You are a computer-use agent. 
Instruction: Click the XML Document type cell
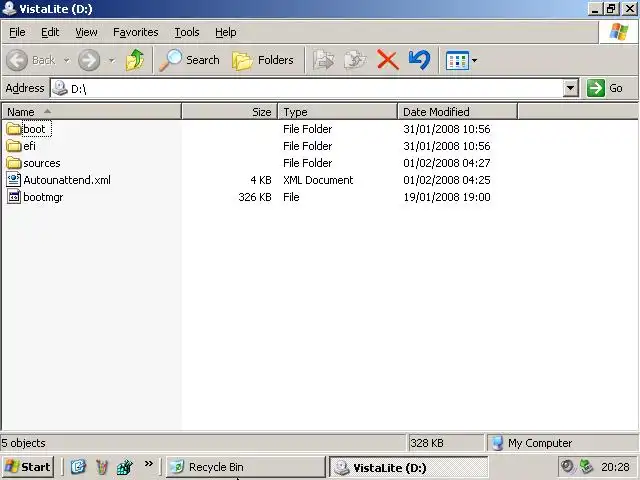point(318,180)
